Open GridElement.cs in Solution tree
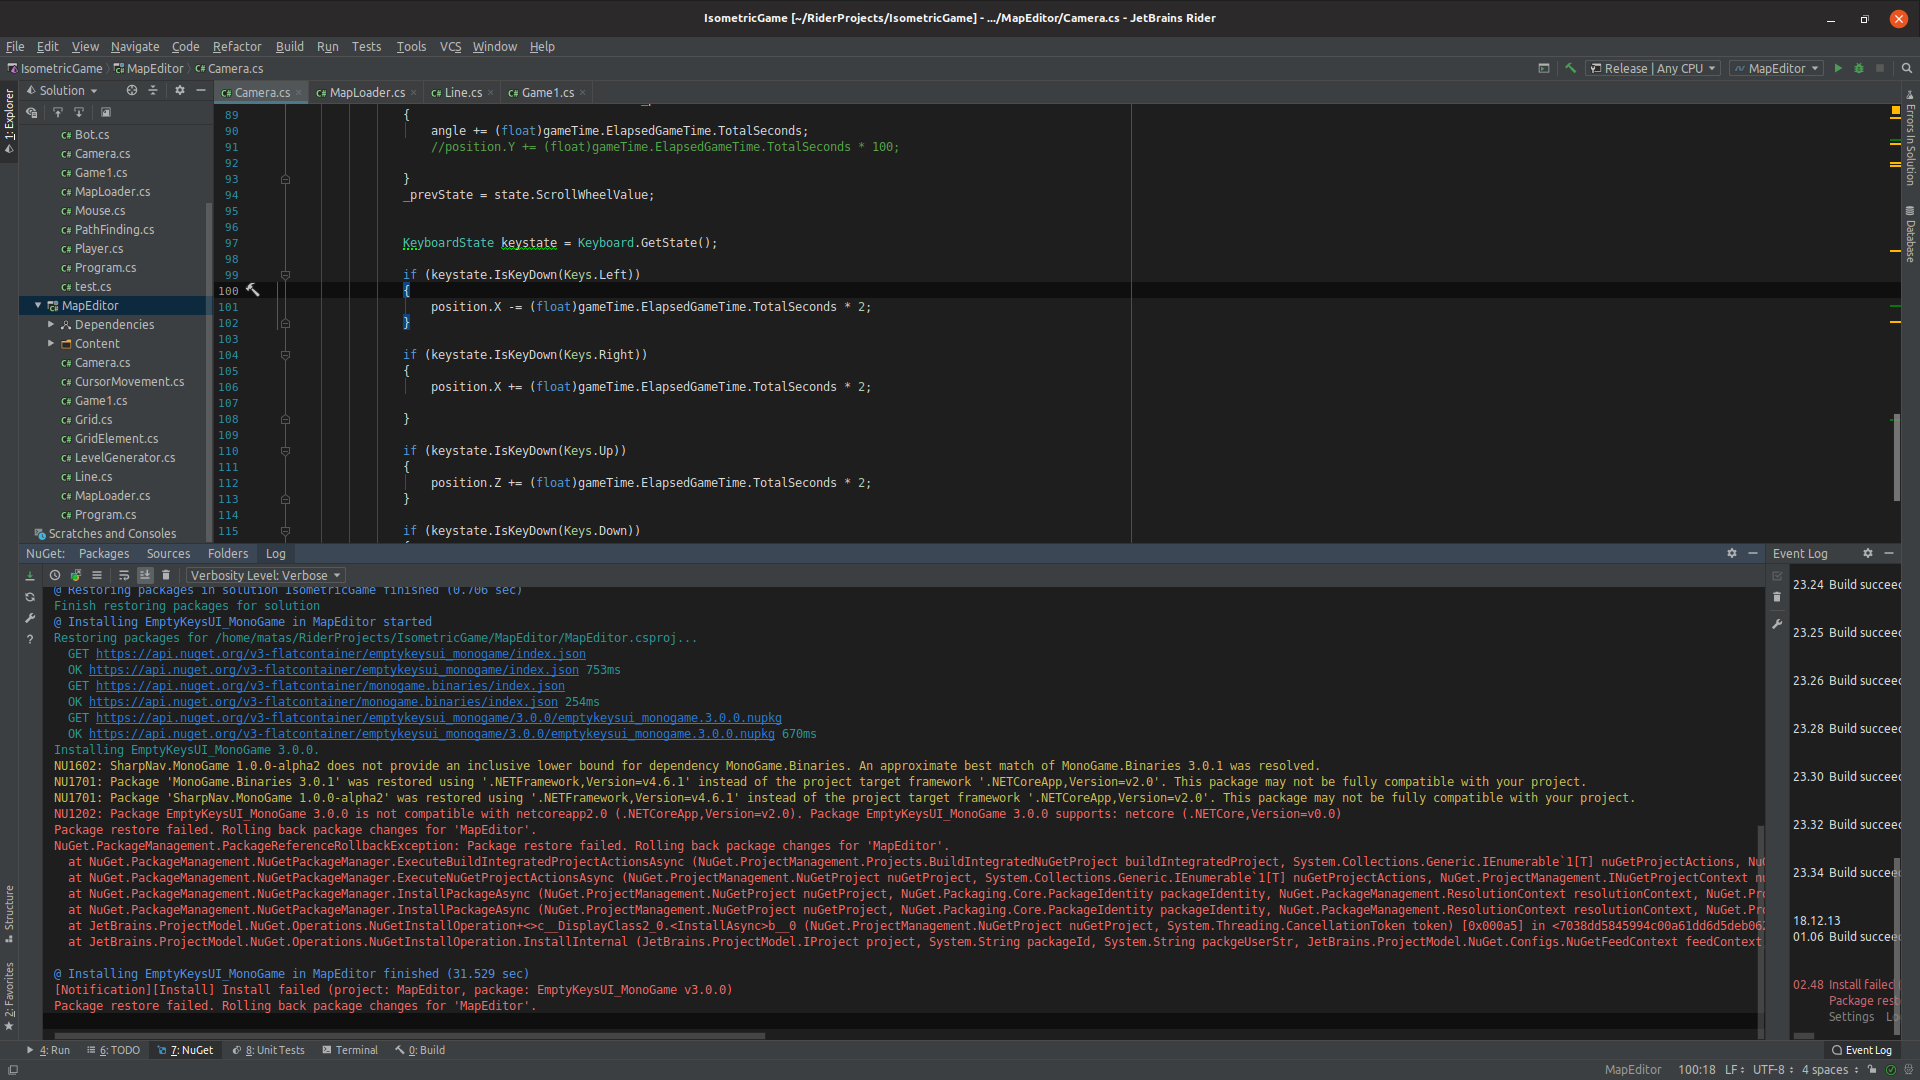 [116, 438]
